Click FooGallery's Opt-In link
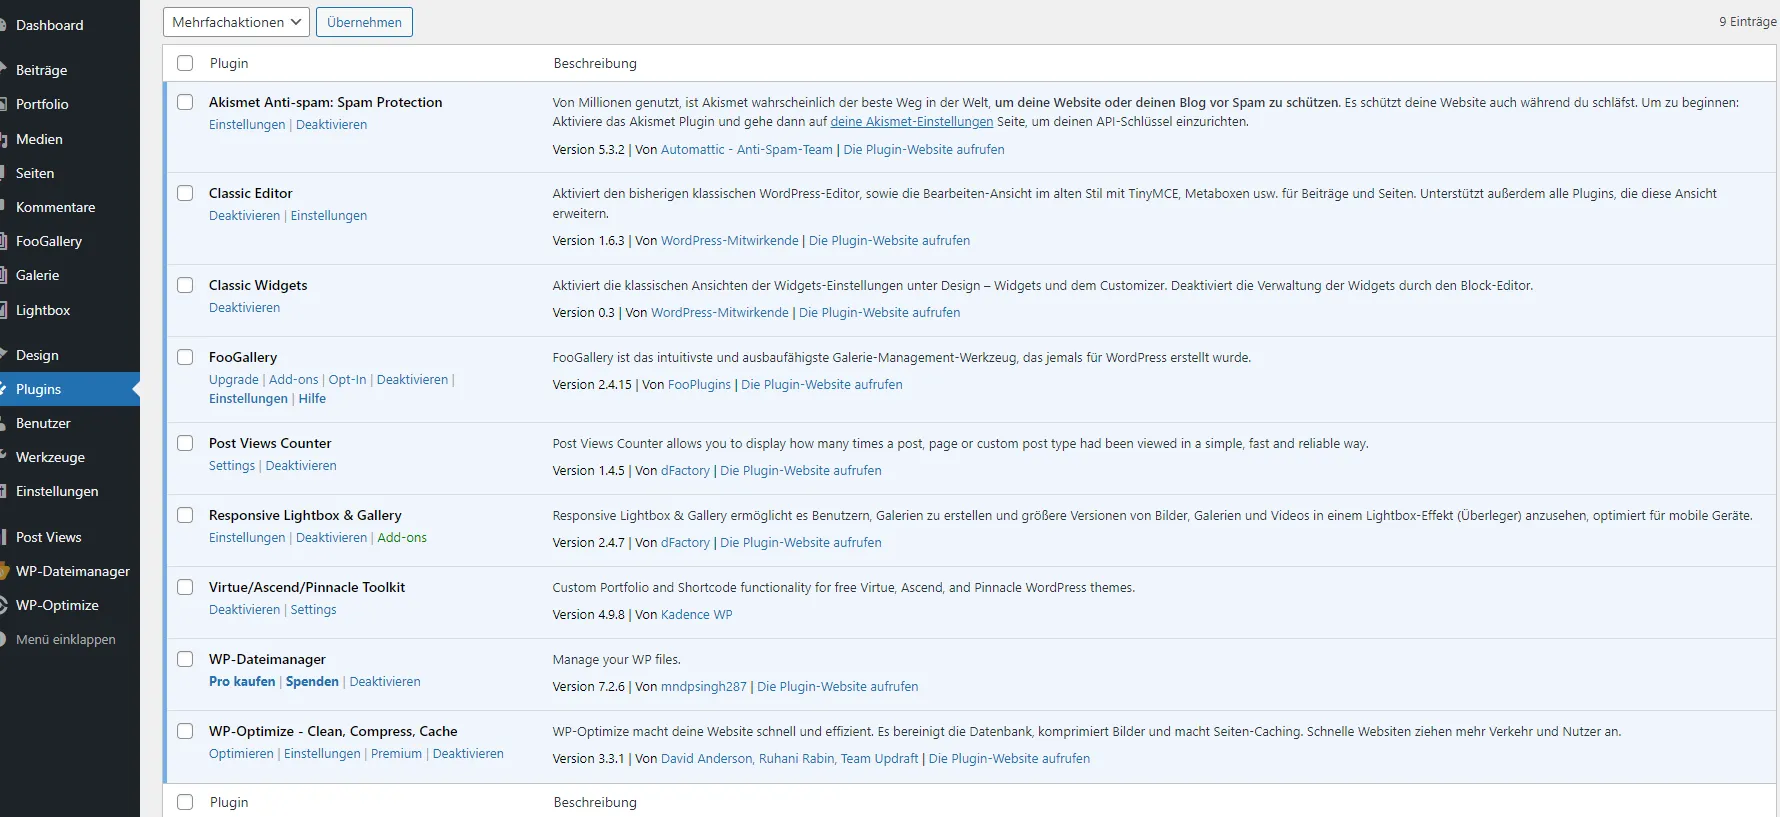This screenshot has width=1780, height=817. click(x=347, y=380)
